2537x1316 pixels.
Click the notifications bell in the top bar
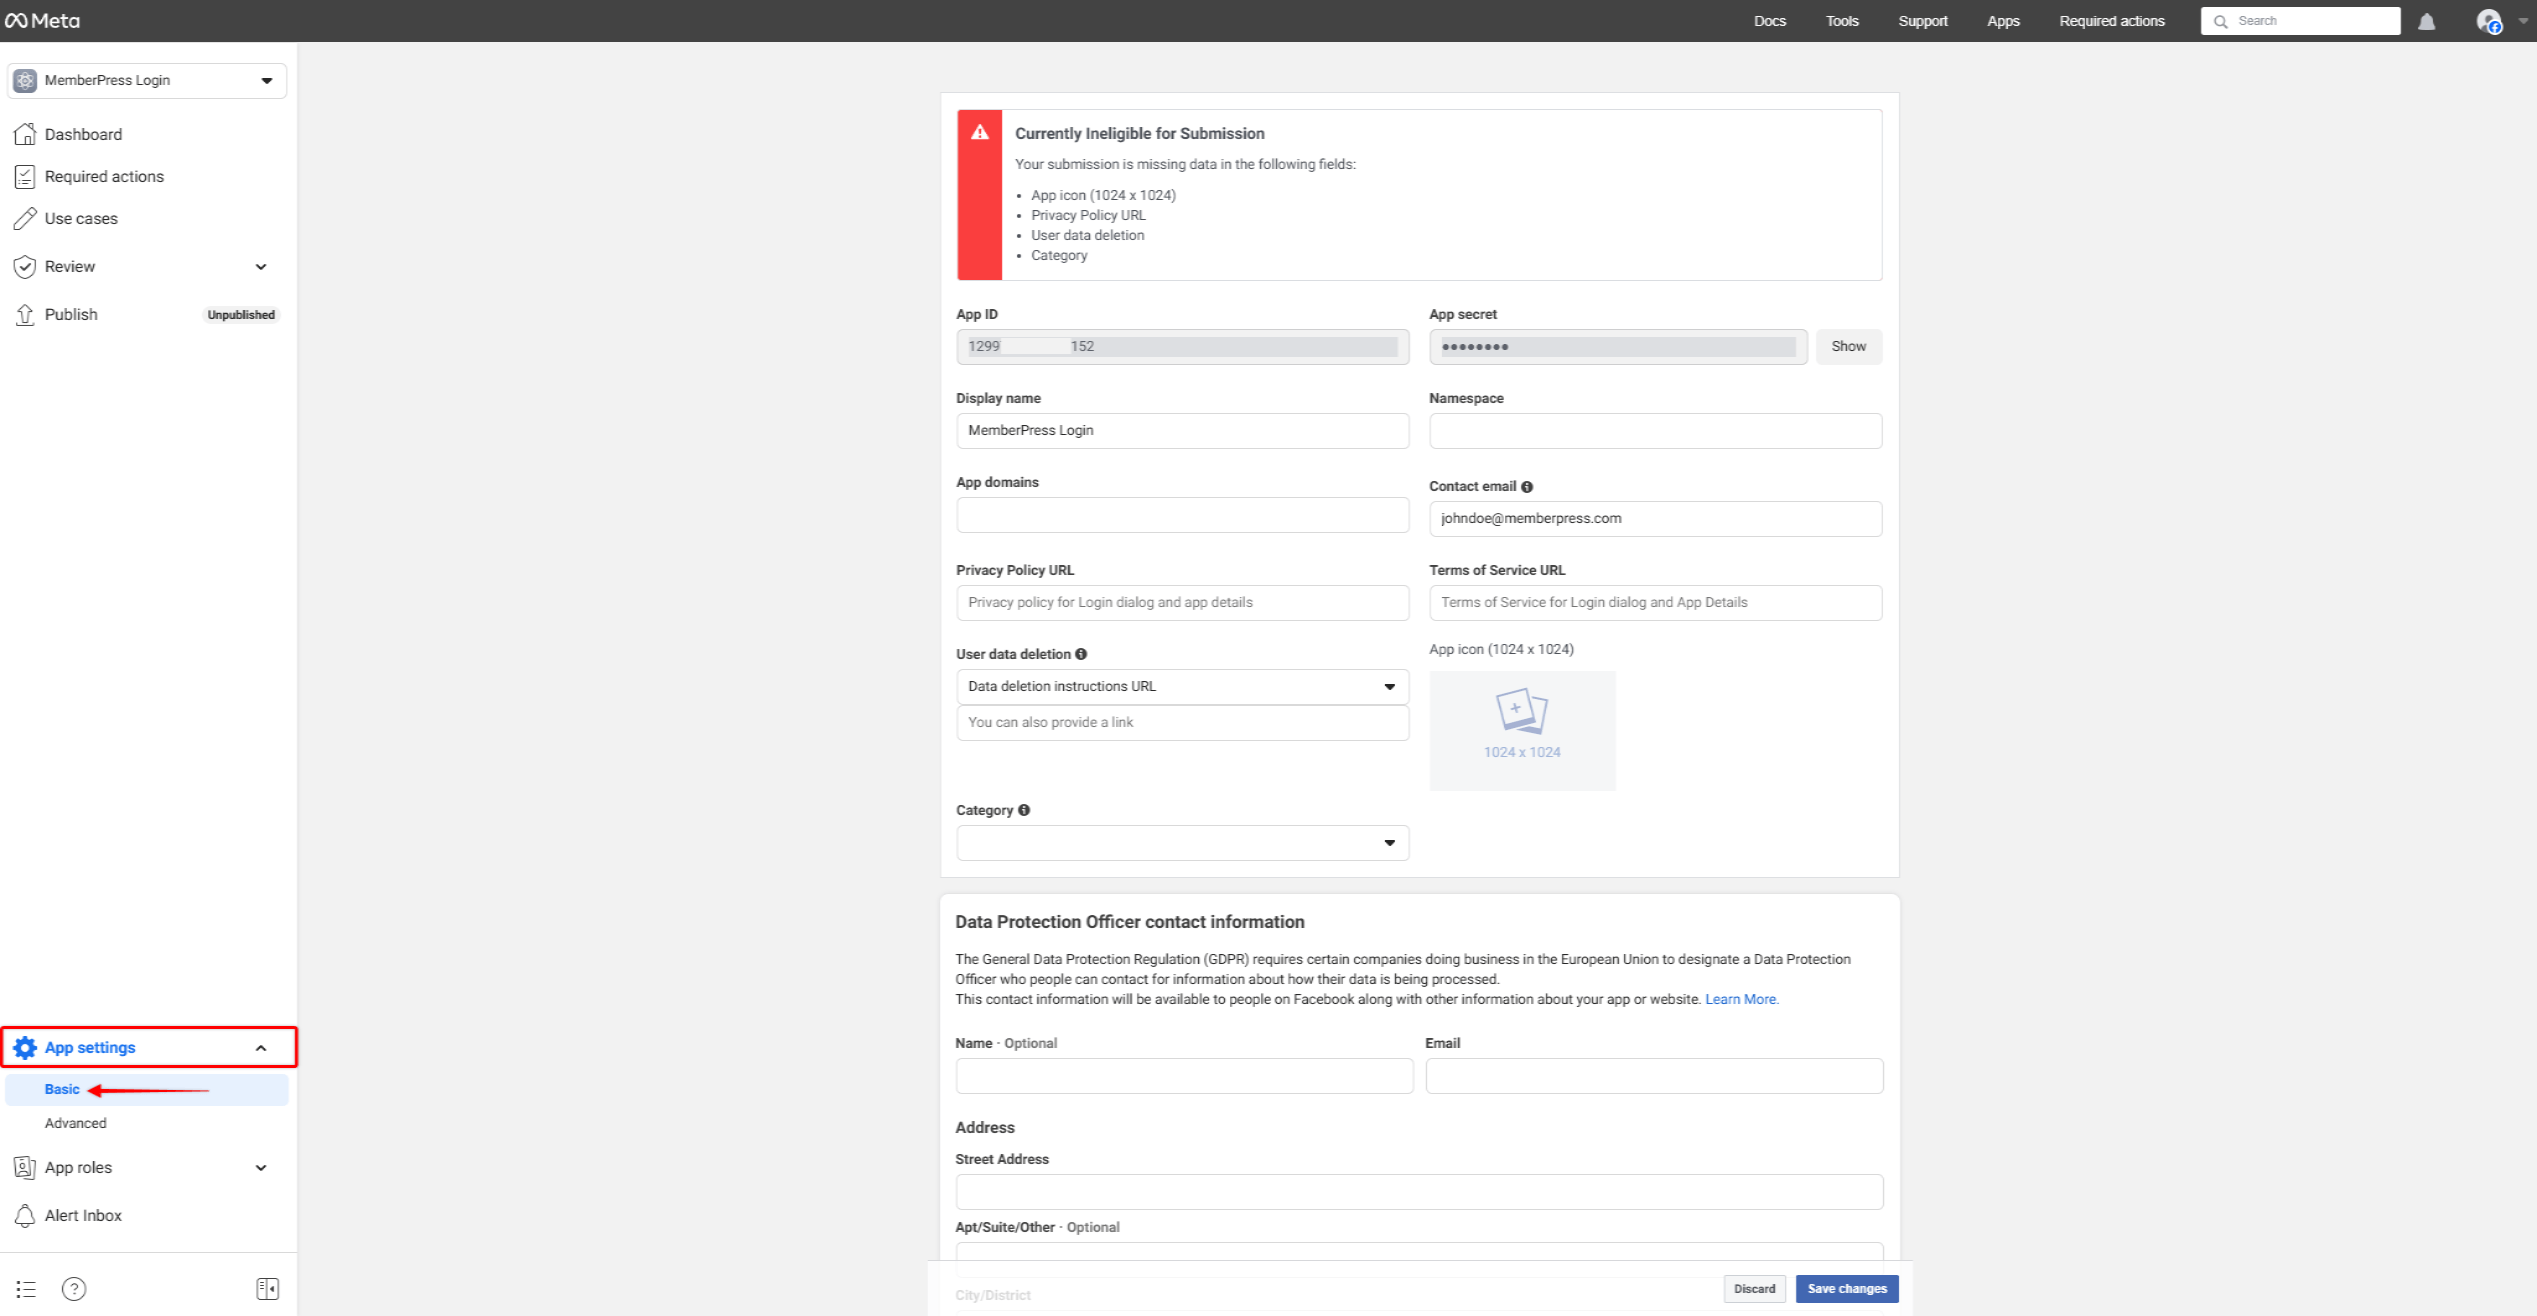click(x=2428, y=20)
